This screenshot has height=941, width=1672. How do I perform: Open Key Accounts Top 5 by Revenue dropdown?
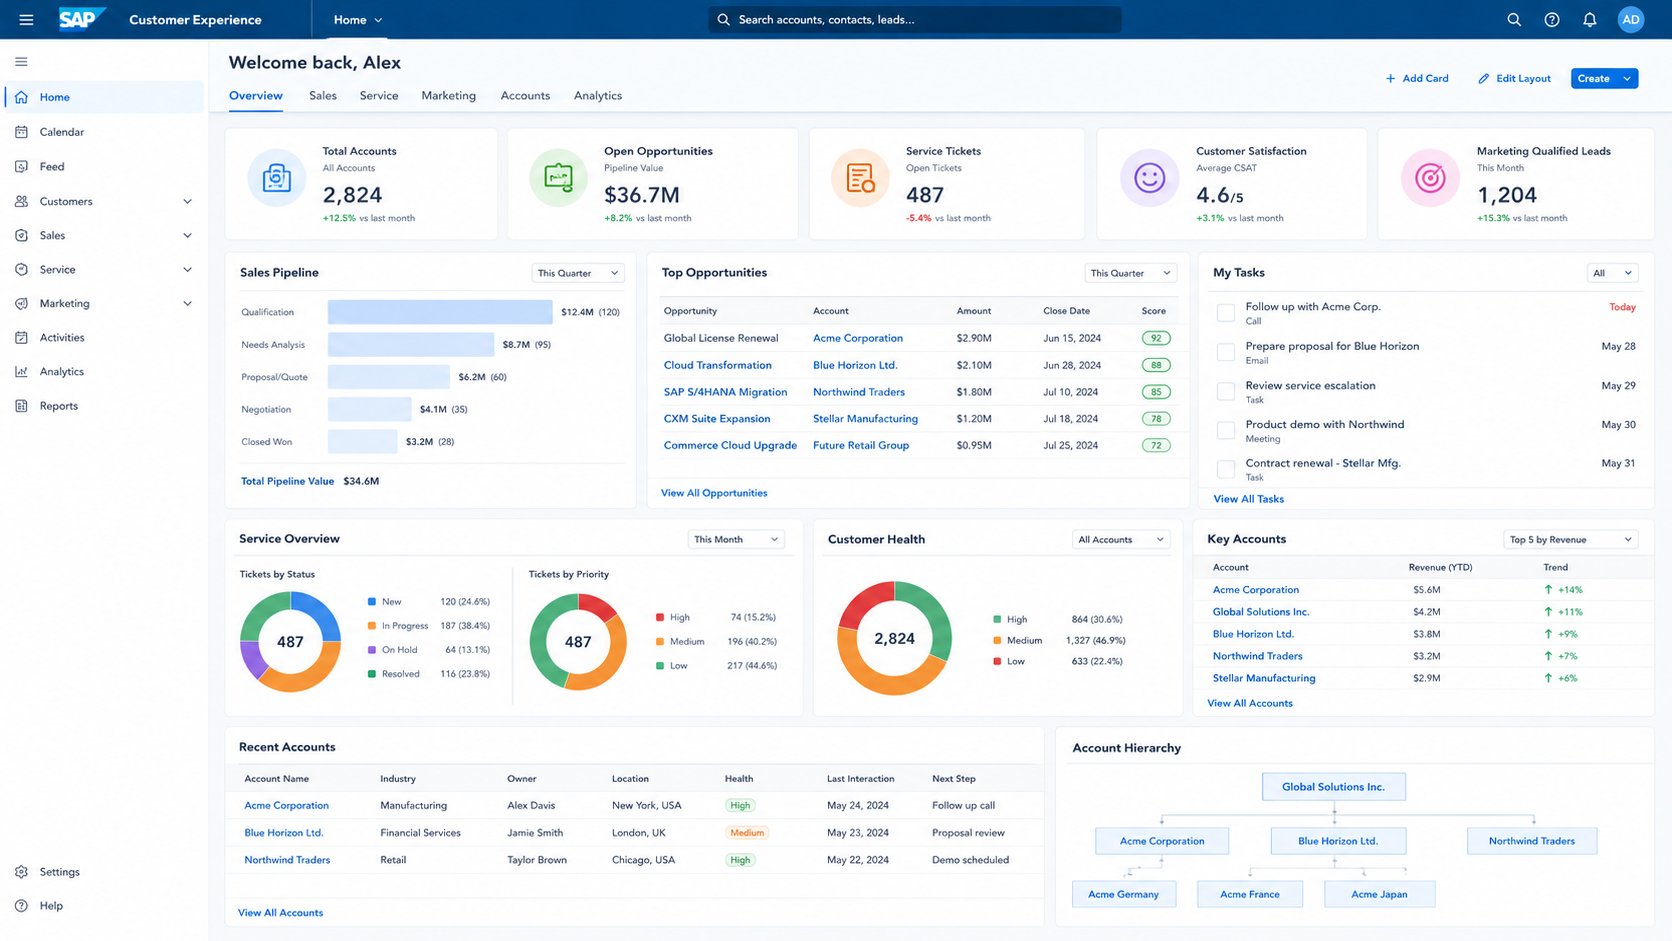[x=1570, y=539]
